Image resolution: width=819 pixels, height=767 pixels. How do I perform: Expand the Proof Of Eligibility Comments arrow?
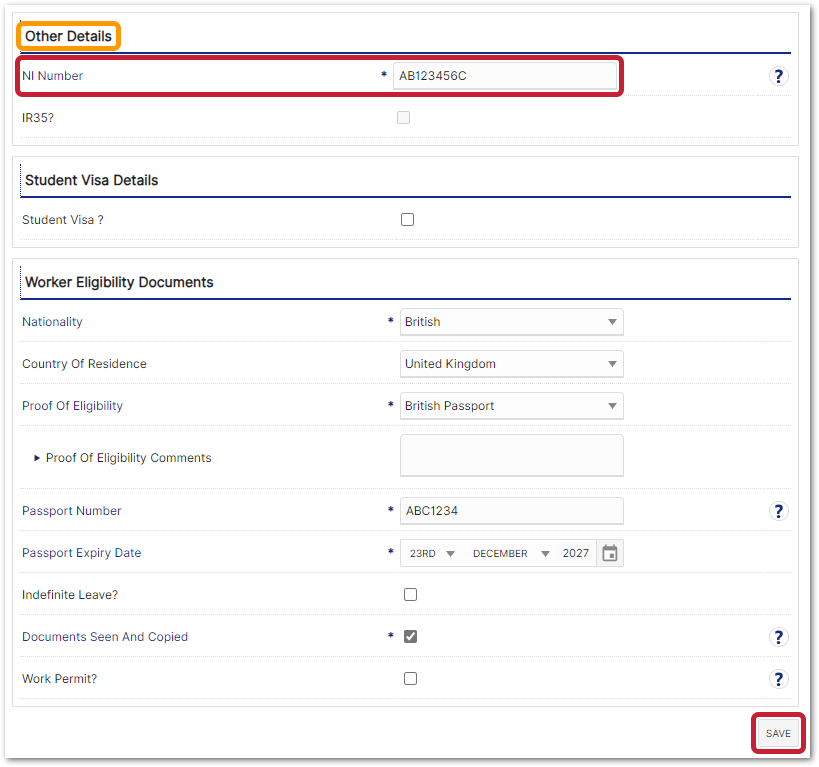click(37, 458)
